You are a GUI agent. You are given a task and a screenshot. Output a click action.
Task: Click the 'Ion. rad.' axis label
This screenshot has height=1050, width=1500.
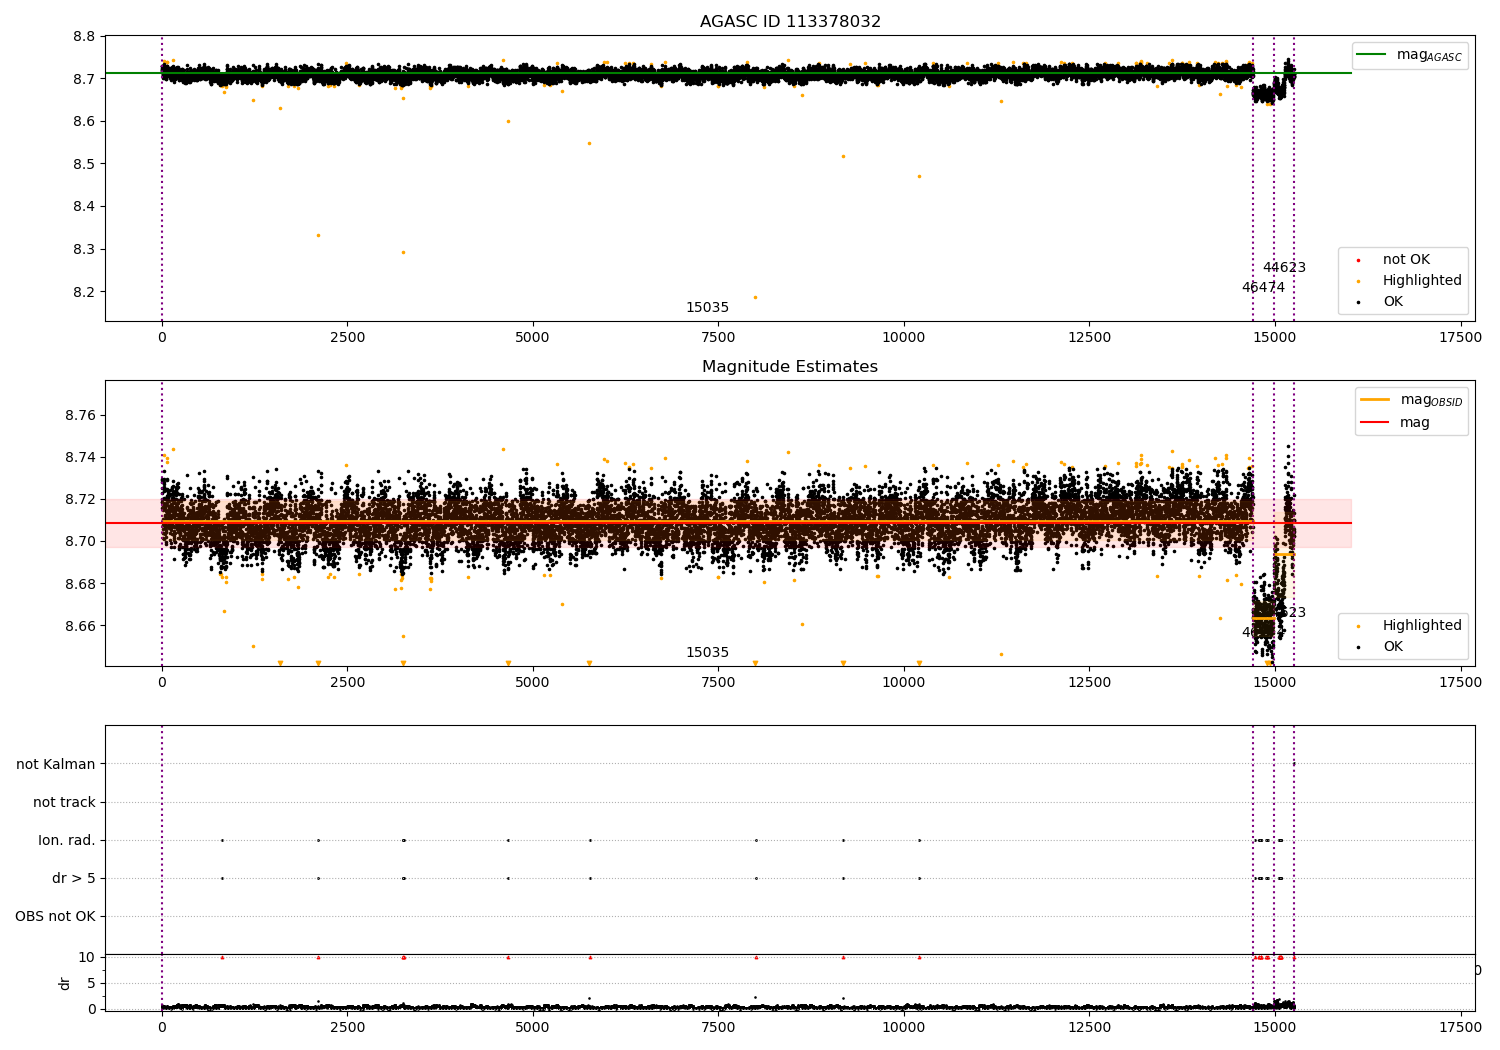(x=67, y=841)
